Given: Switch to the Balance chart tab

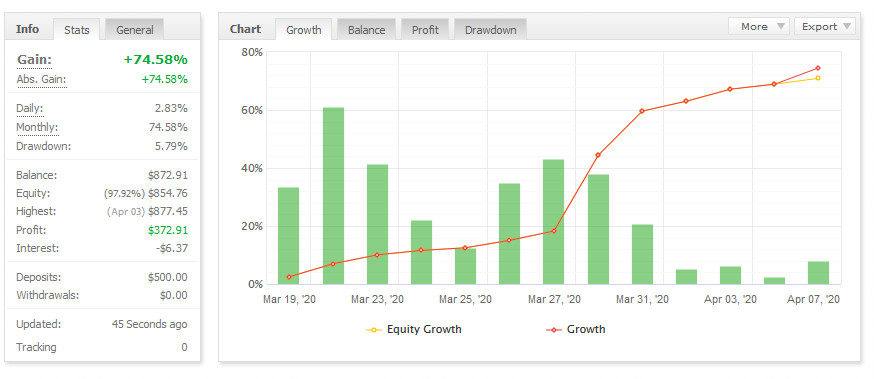Looking at the screenshot, I should point(366,30).
